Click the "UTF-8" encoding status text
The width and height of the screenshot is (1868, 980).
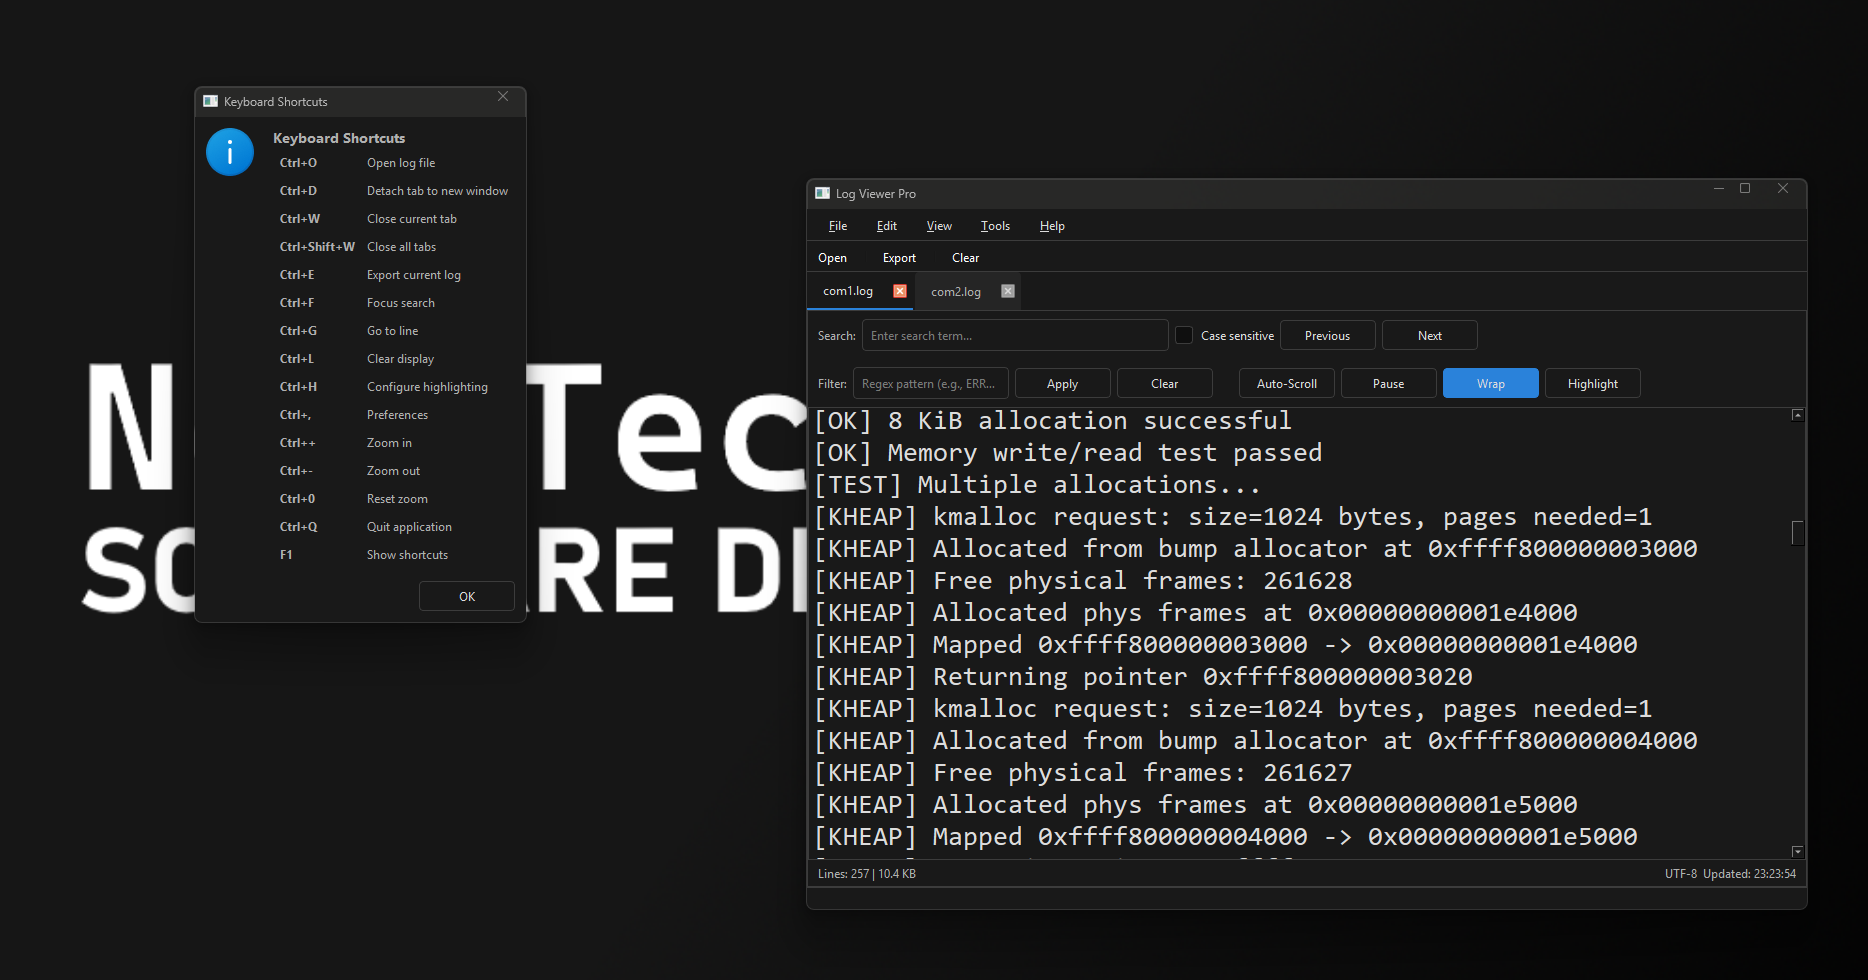(x=1681, y=874)
